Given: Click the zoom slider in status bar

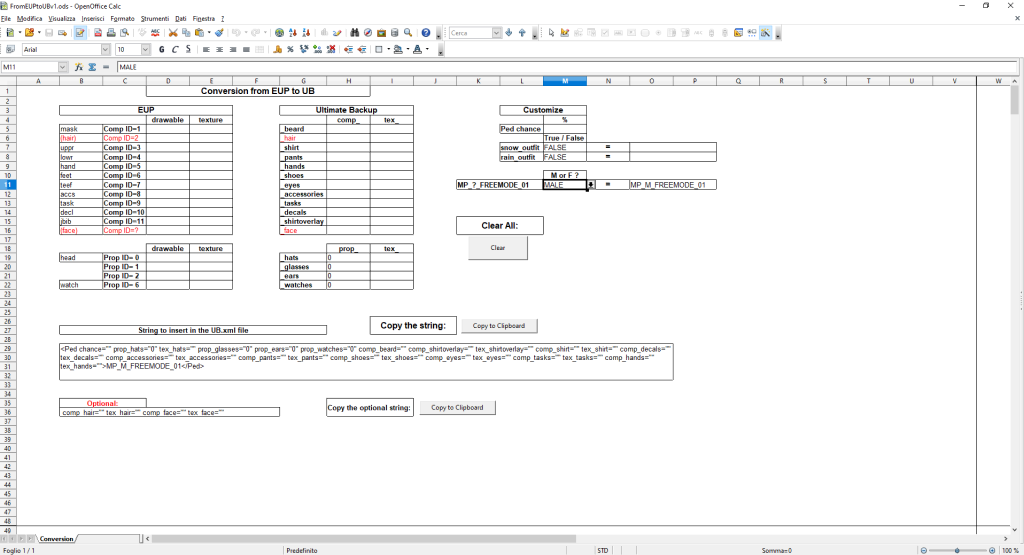Looking at the screenshot, I should (957, 550).
